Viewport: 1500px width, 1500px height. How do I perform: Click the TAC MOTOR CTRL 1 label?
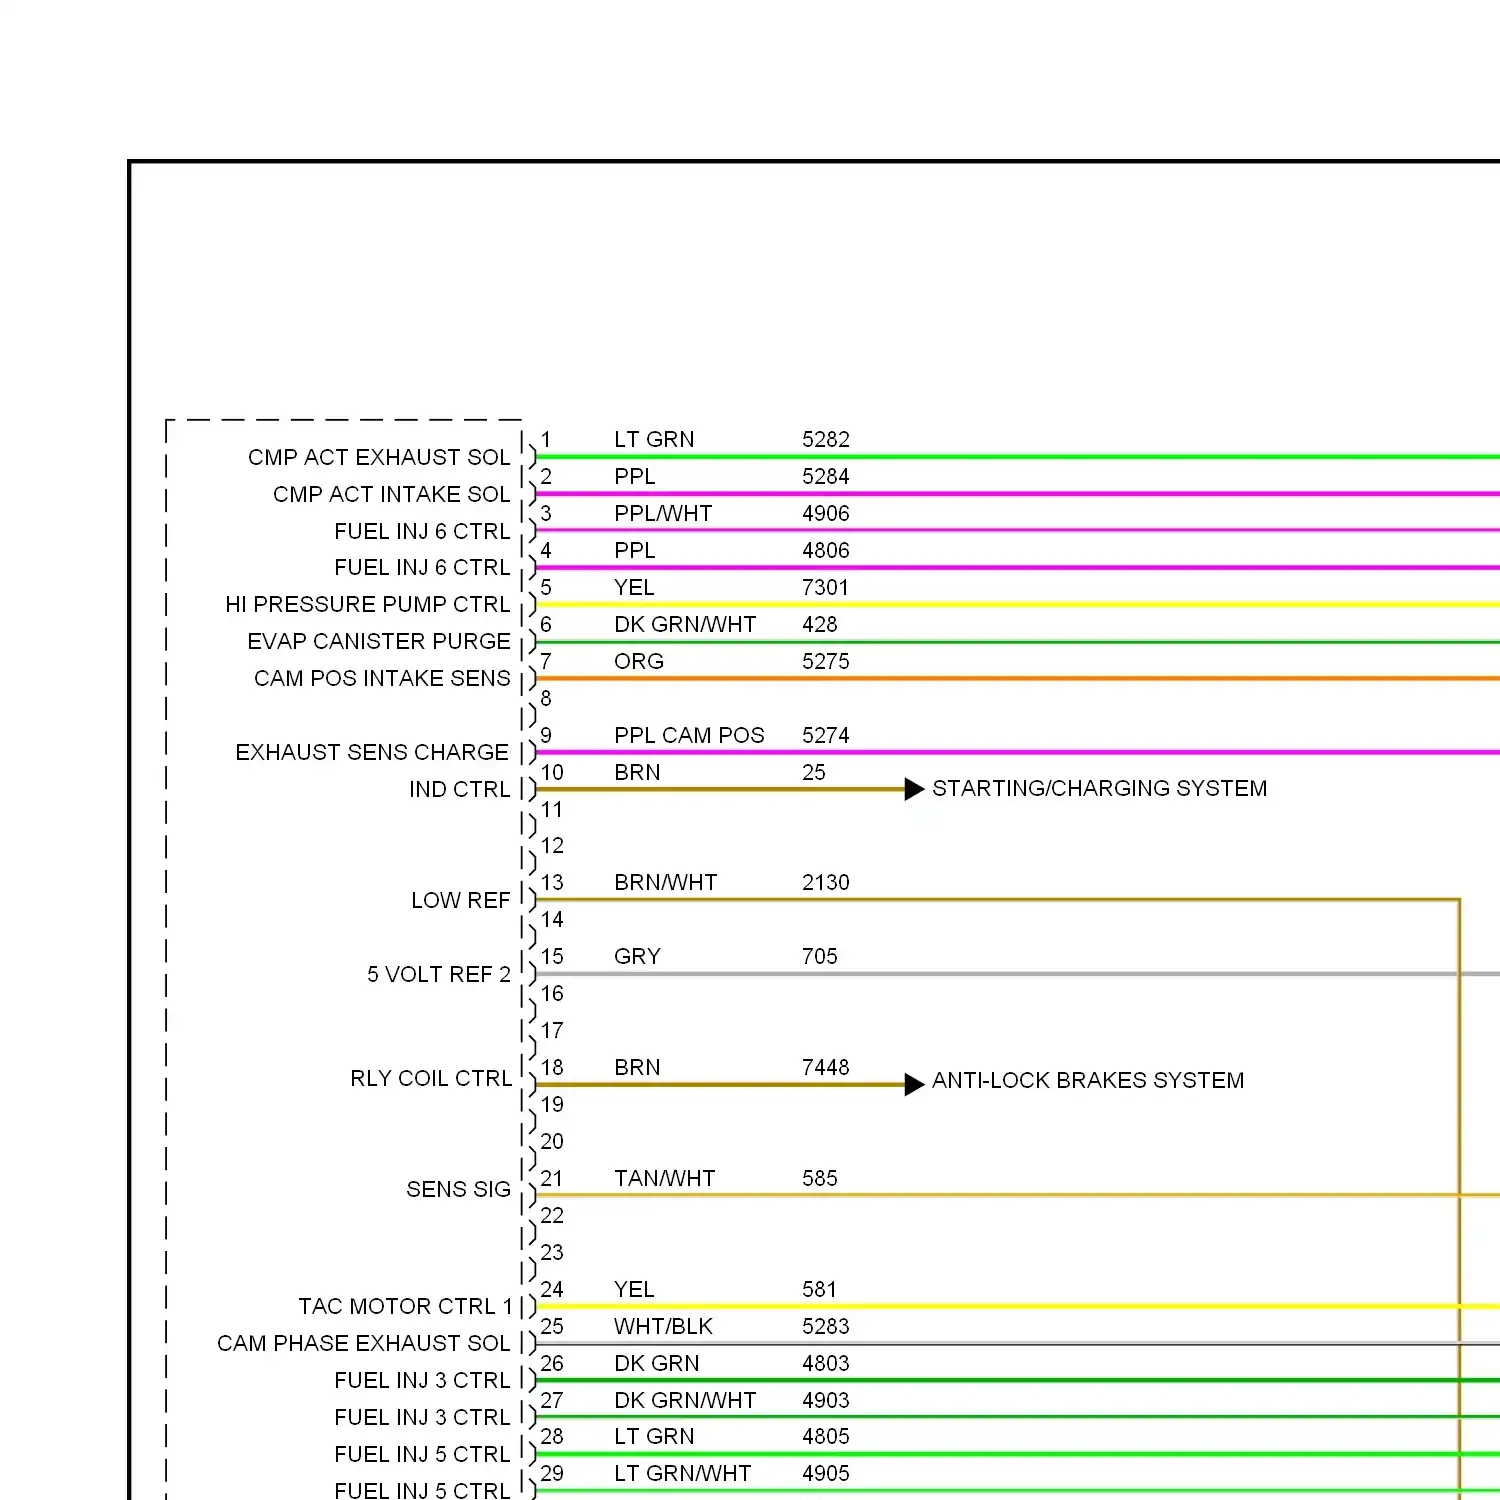[x=405, y=1306]
